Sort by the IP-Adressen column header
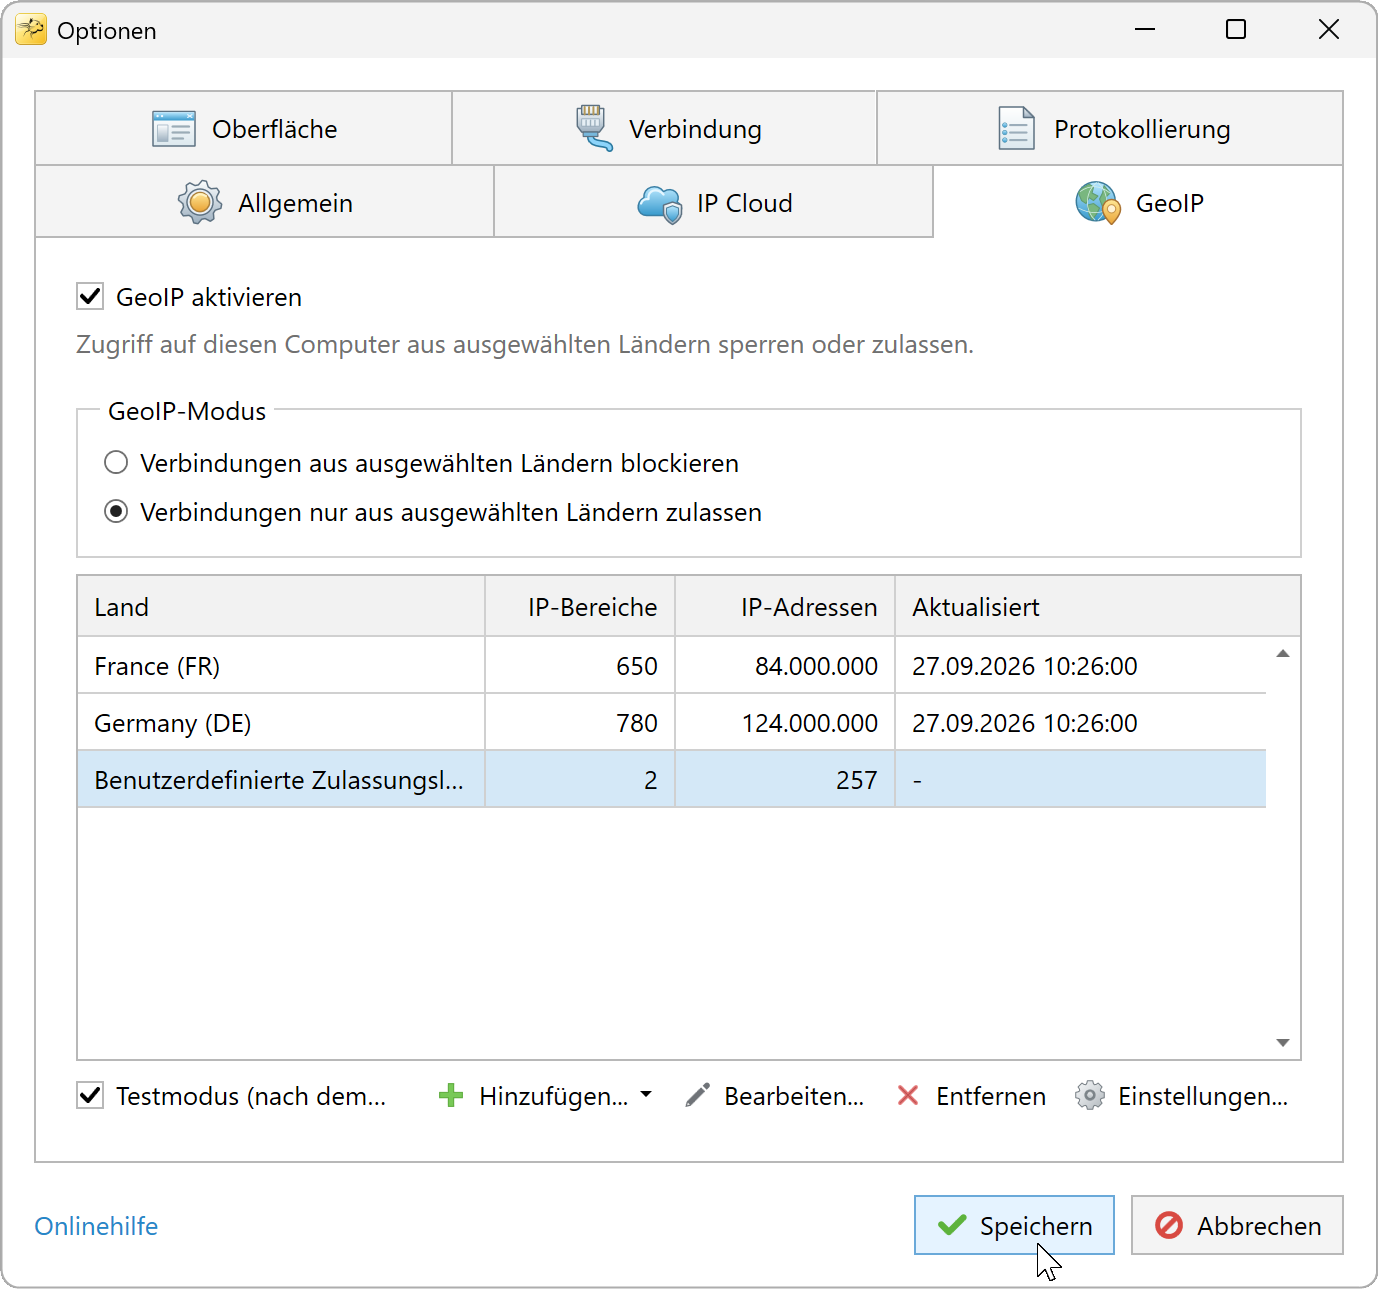 coord(785,607)
